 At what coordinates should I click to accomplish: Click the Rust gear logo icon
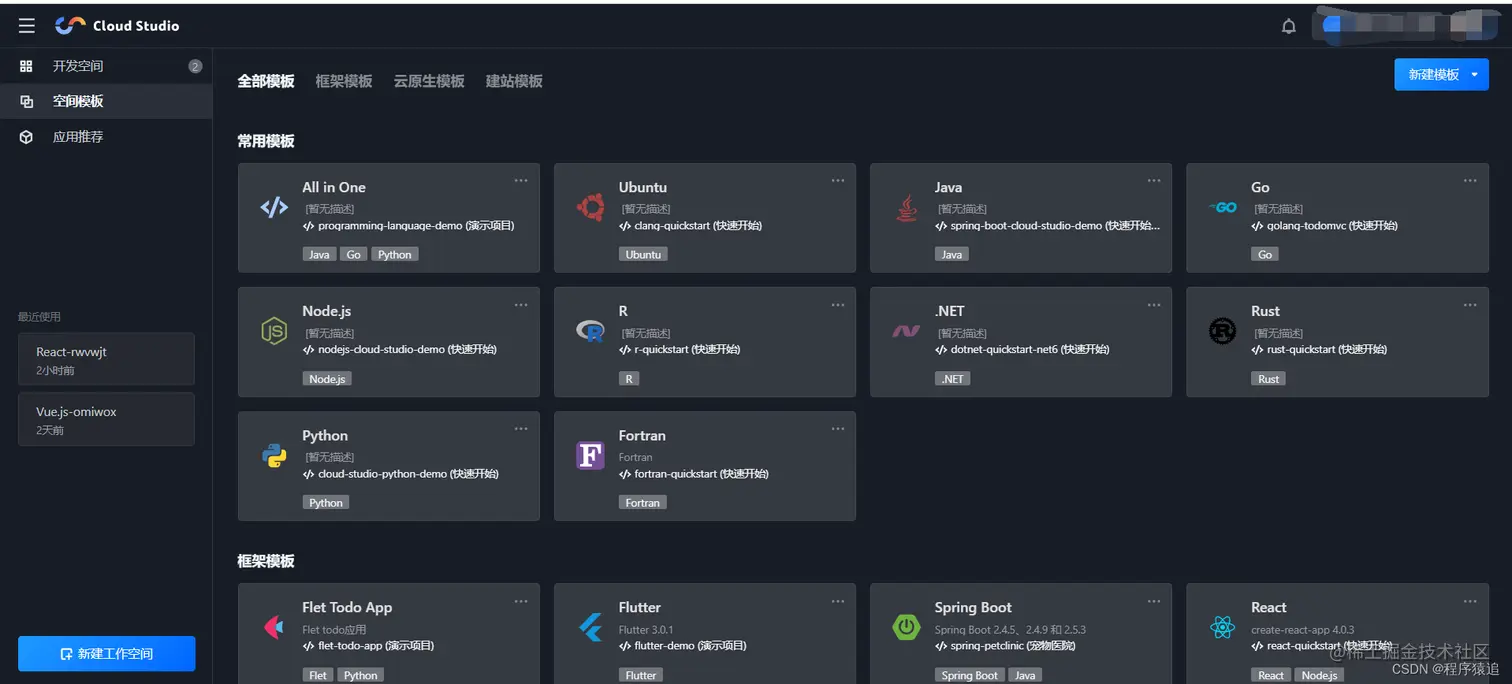tap(1222, 331)
